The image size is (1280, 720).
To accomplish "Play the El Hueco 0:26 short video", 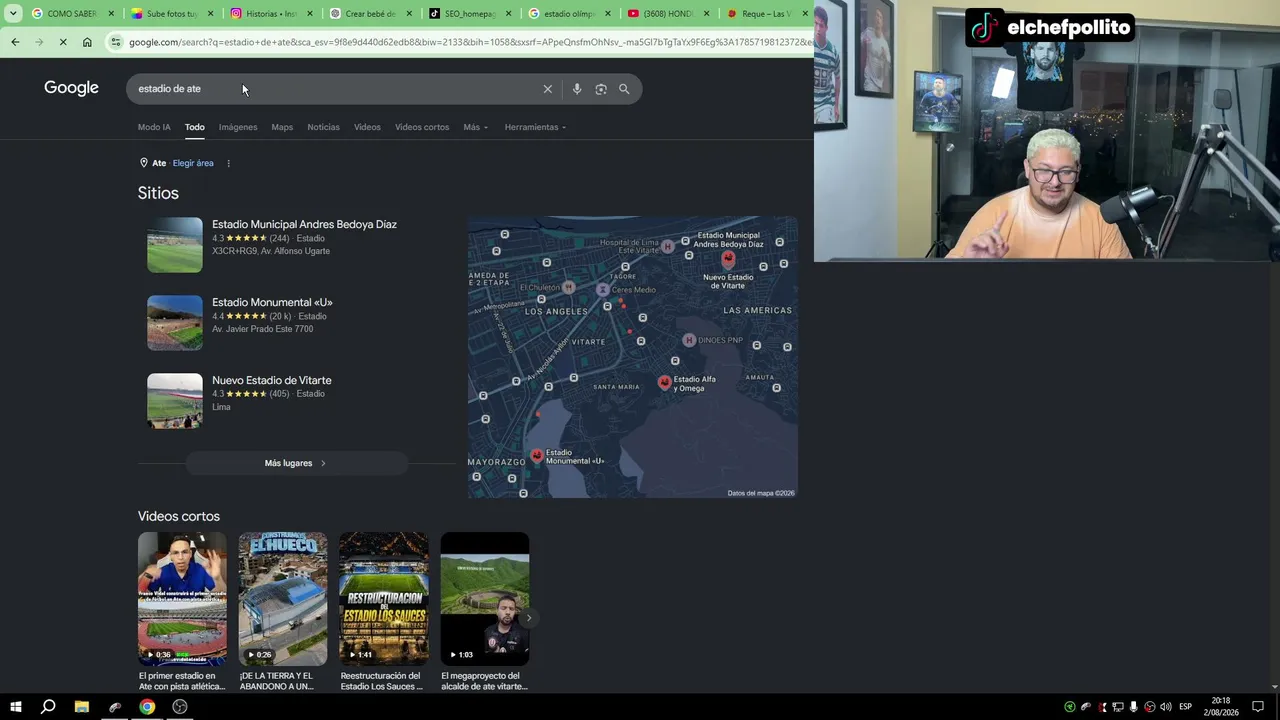I will (x=283, y=599).
